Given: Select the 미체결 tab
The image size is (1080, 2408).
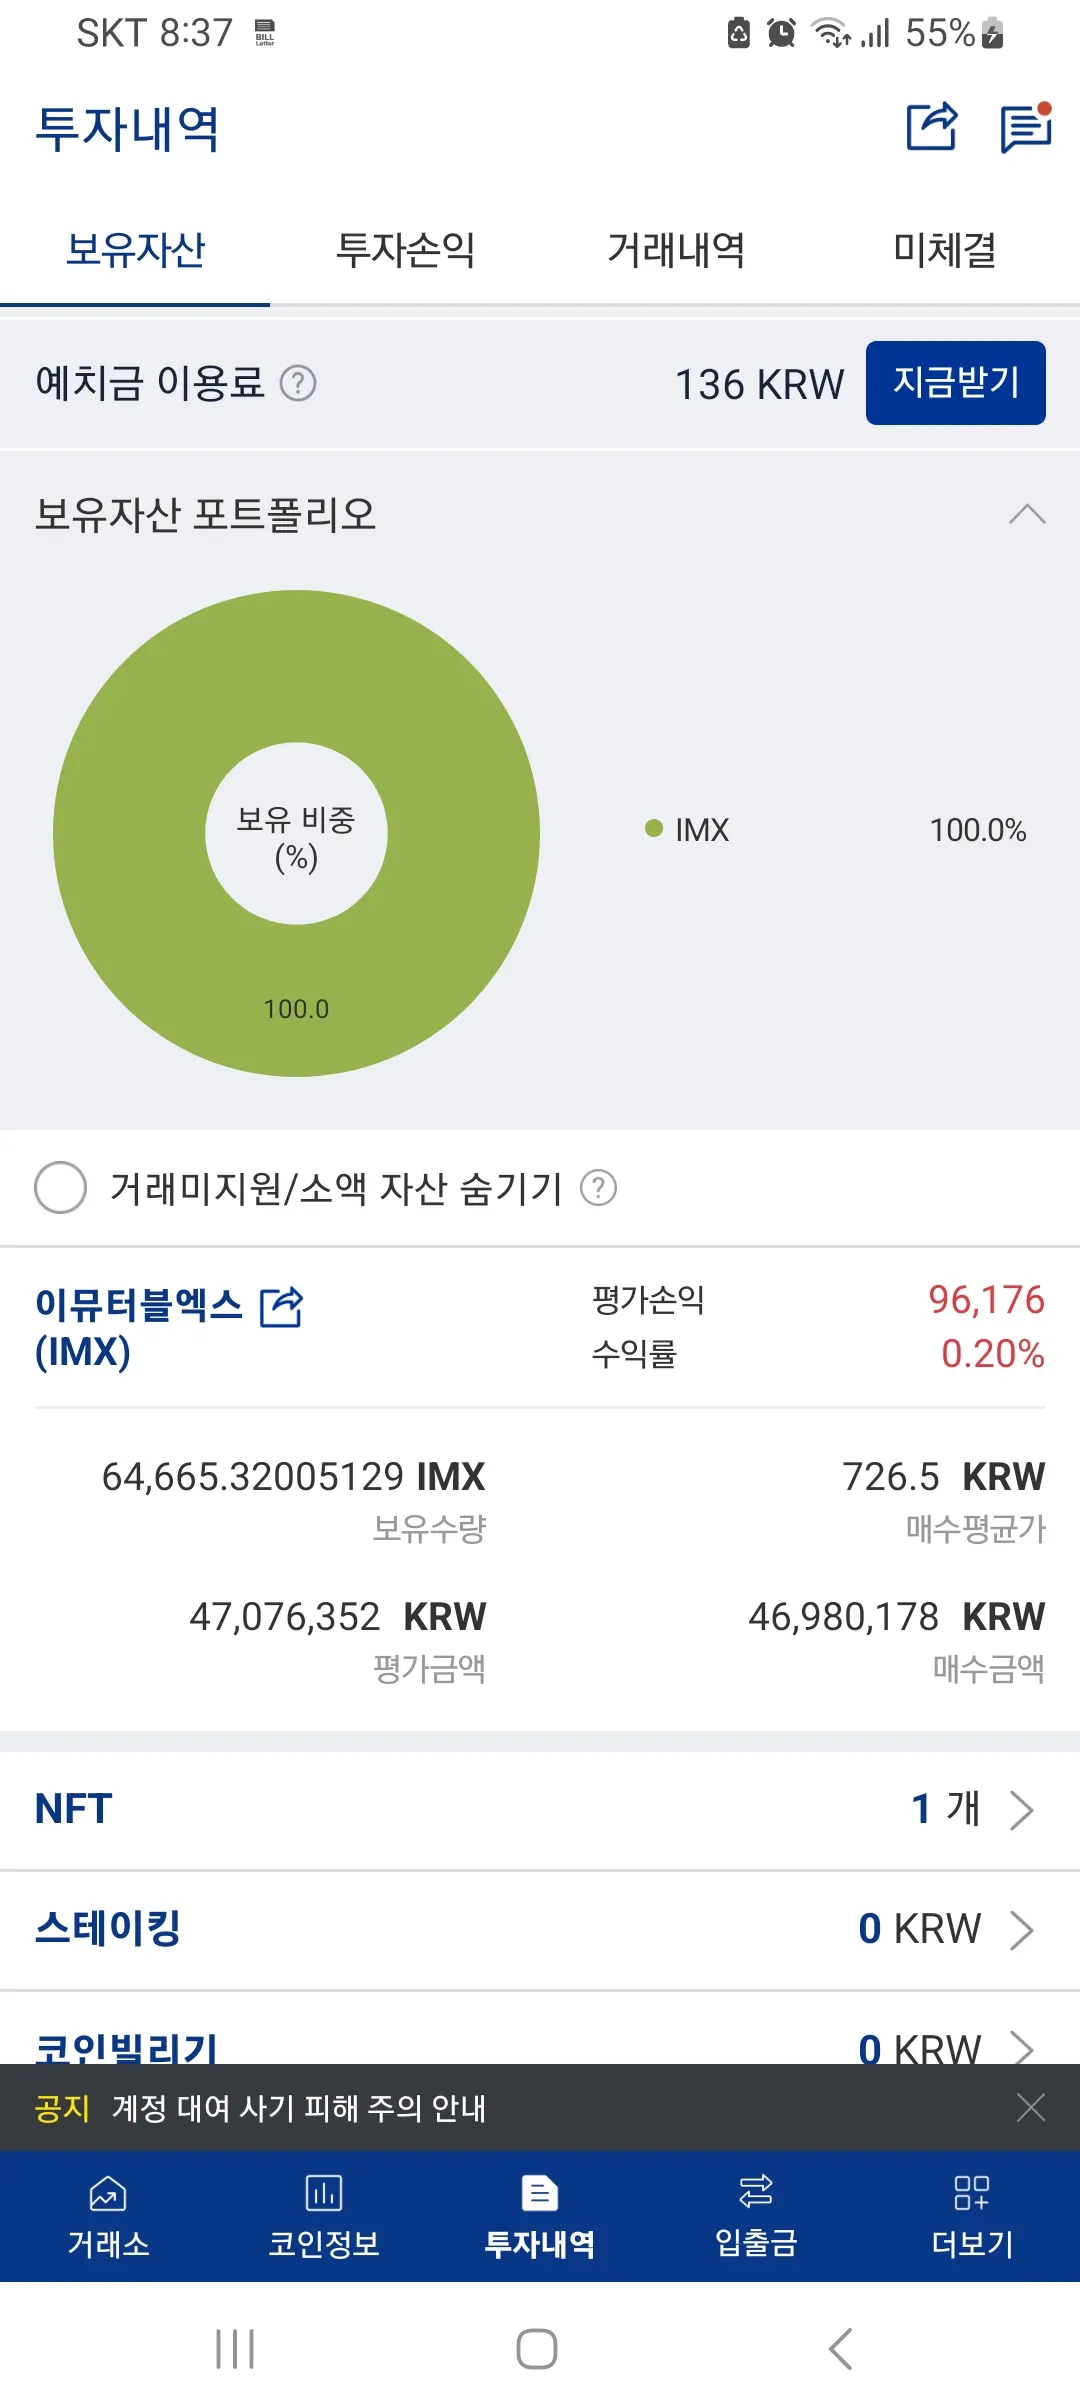Looking at the screenshot, I should coord(945,251).
